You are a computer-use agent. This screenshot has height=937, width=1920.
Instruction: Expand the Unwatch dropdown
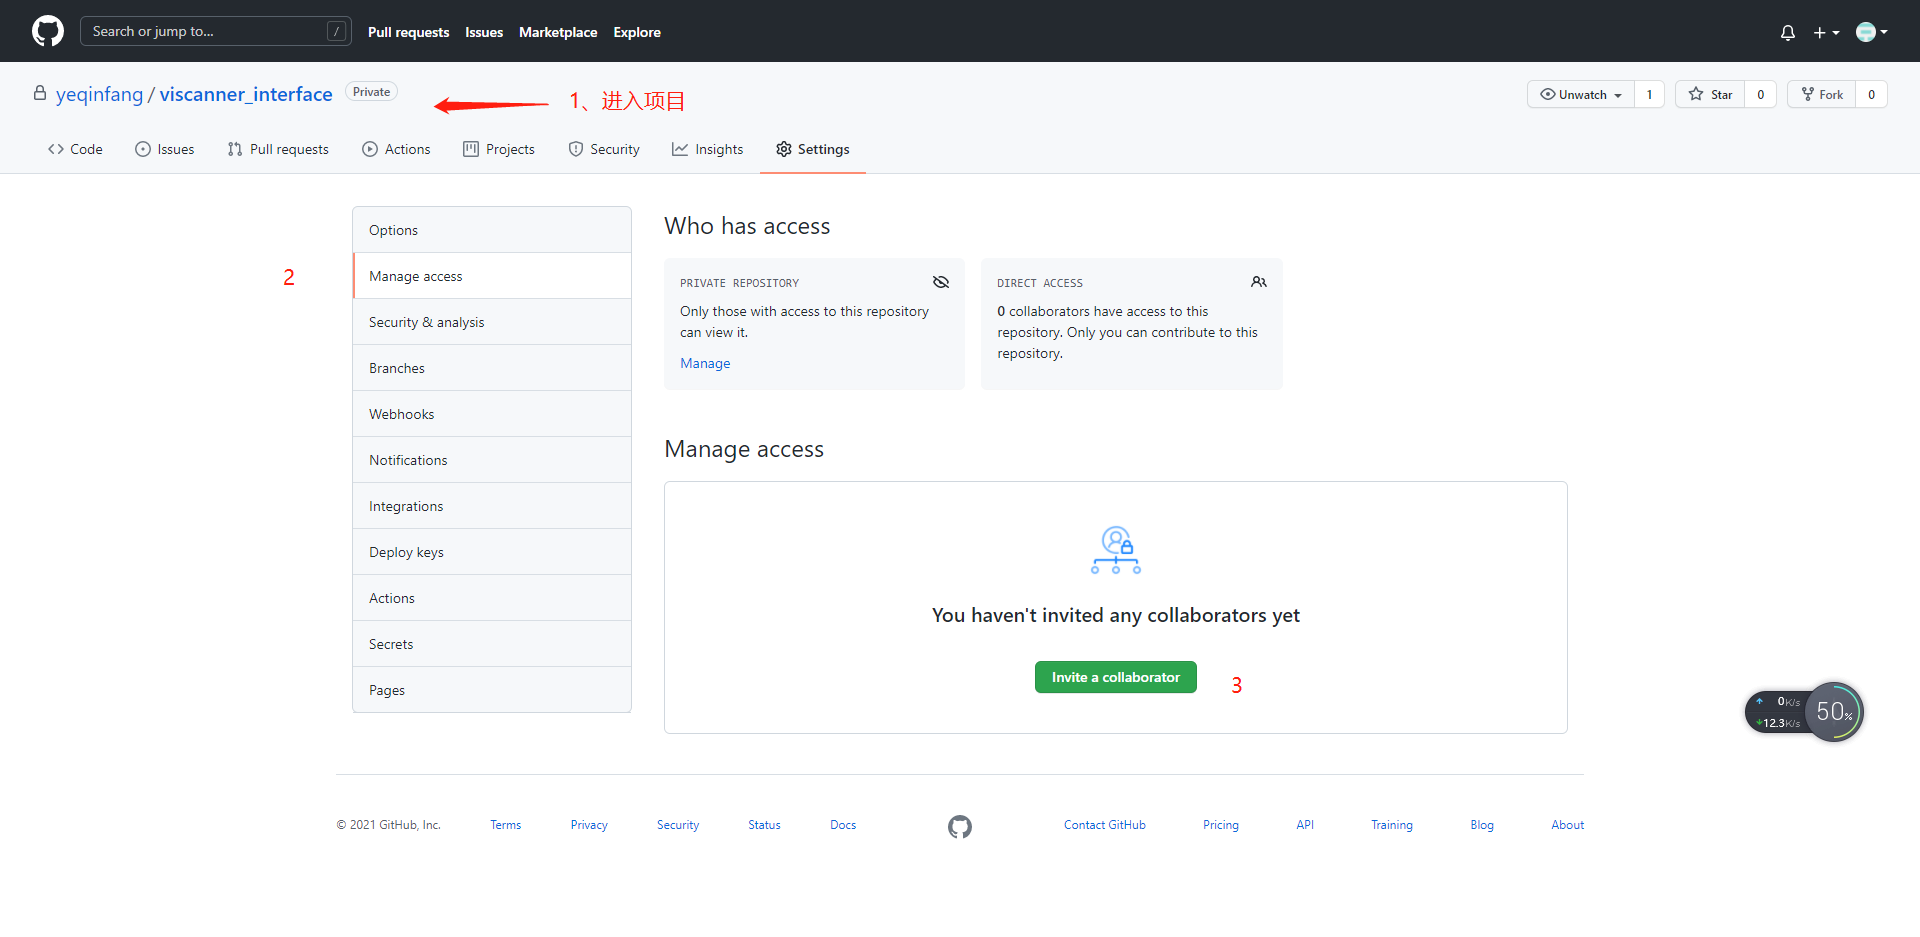(1581, 94)
